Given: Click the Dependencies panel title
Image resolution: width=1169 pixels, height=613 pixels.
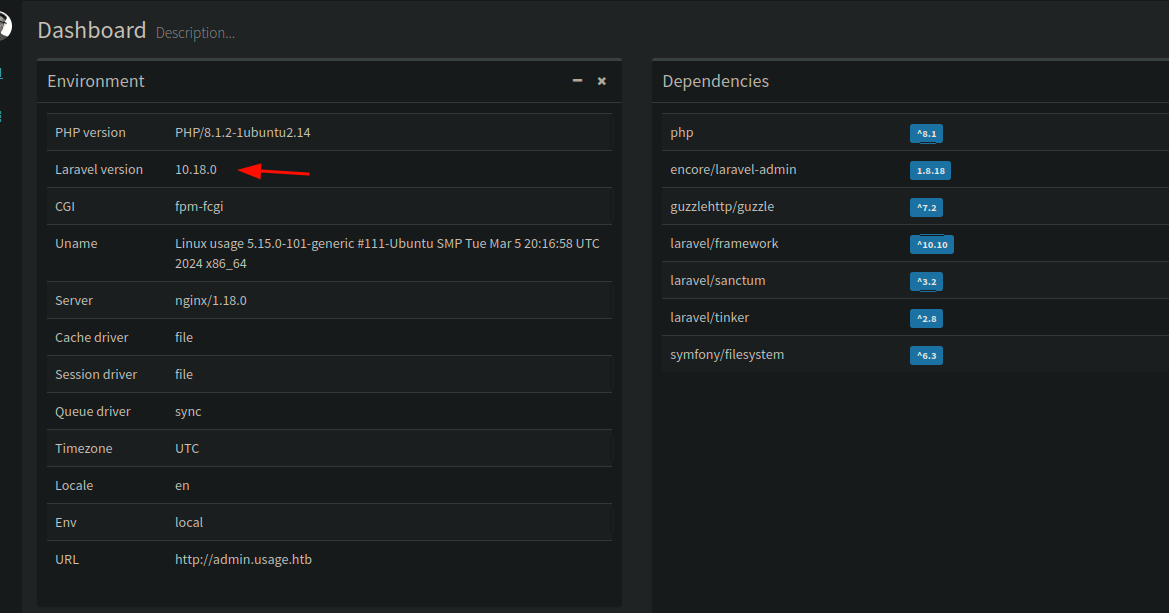Looking at the screenshot, I should (716, 81).
